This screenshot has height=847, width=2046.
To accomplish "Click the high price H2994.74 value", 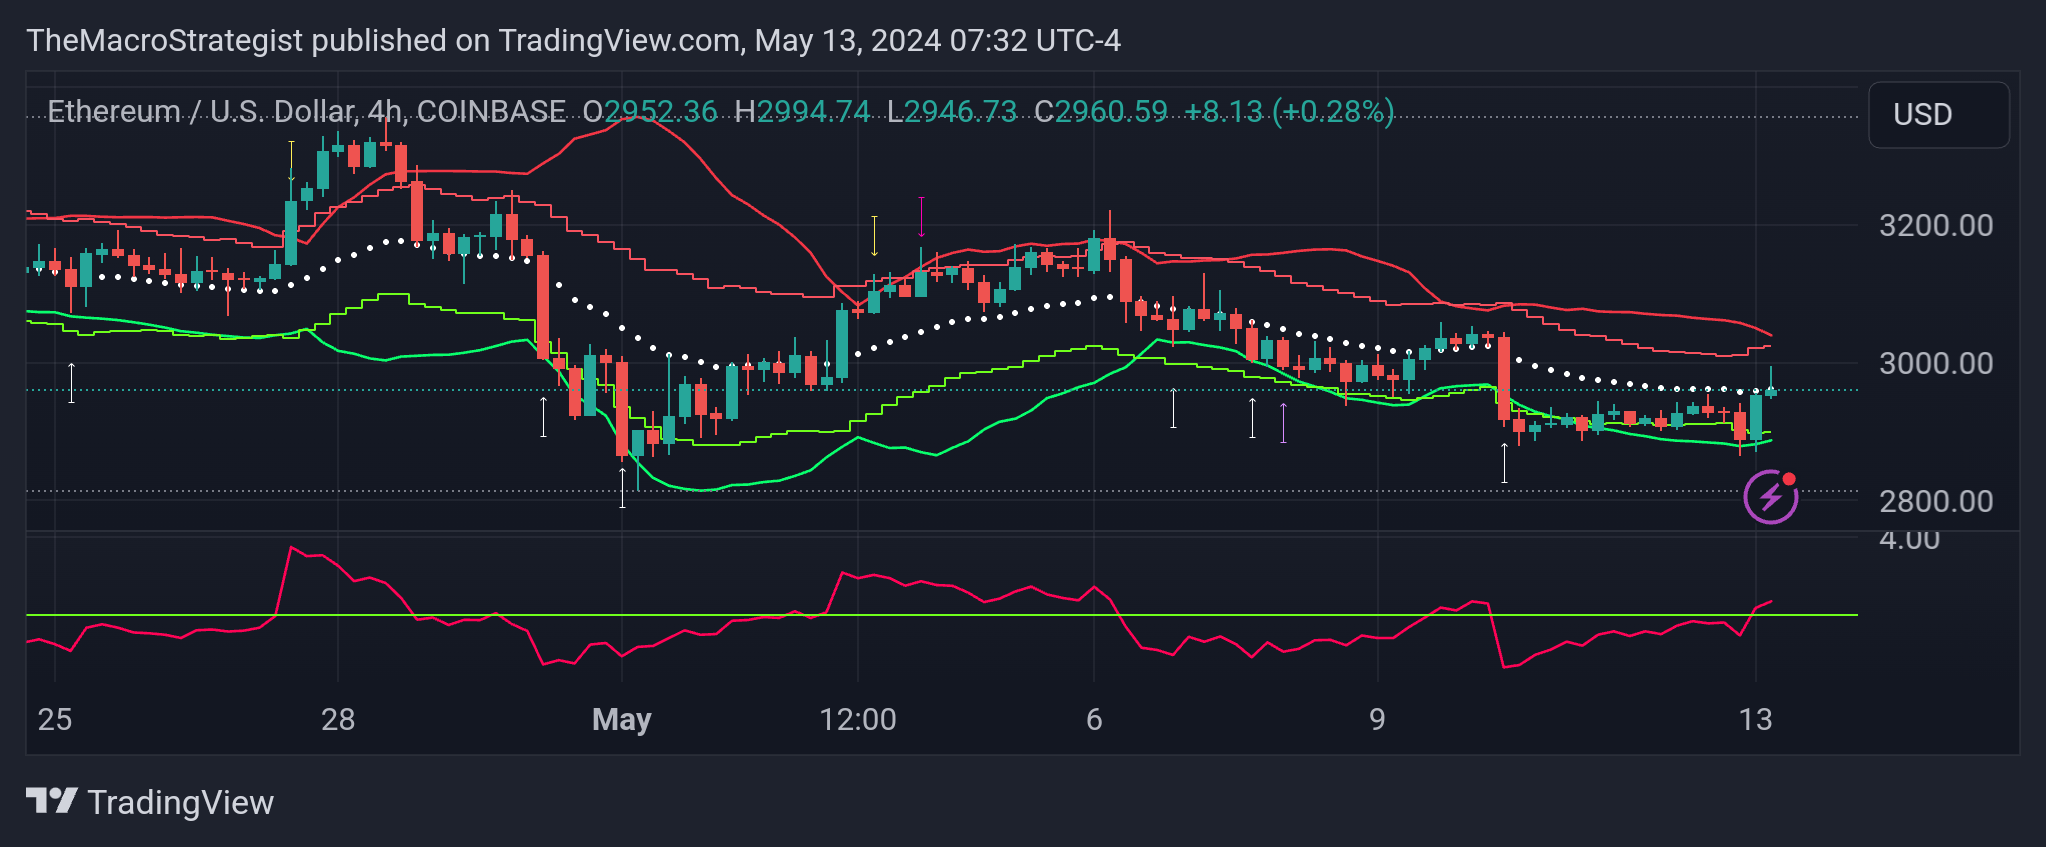I will [x=802, y=111].
